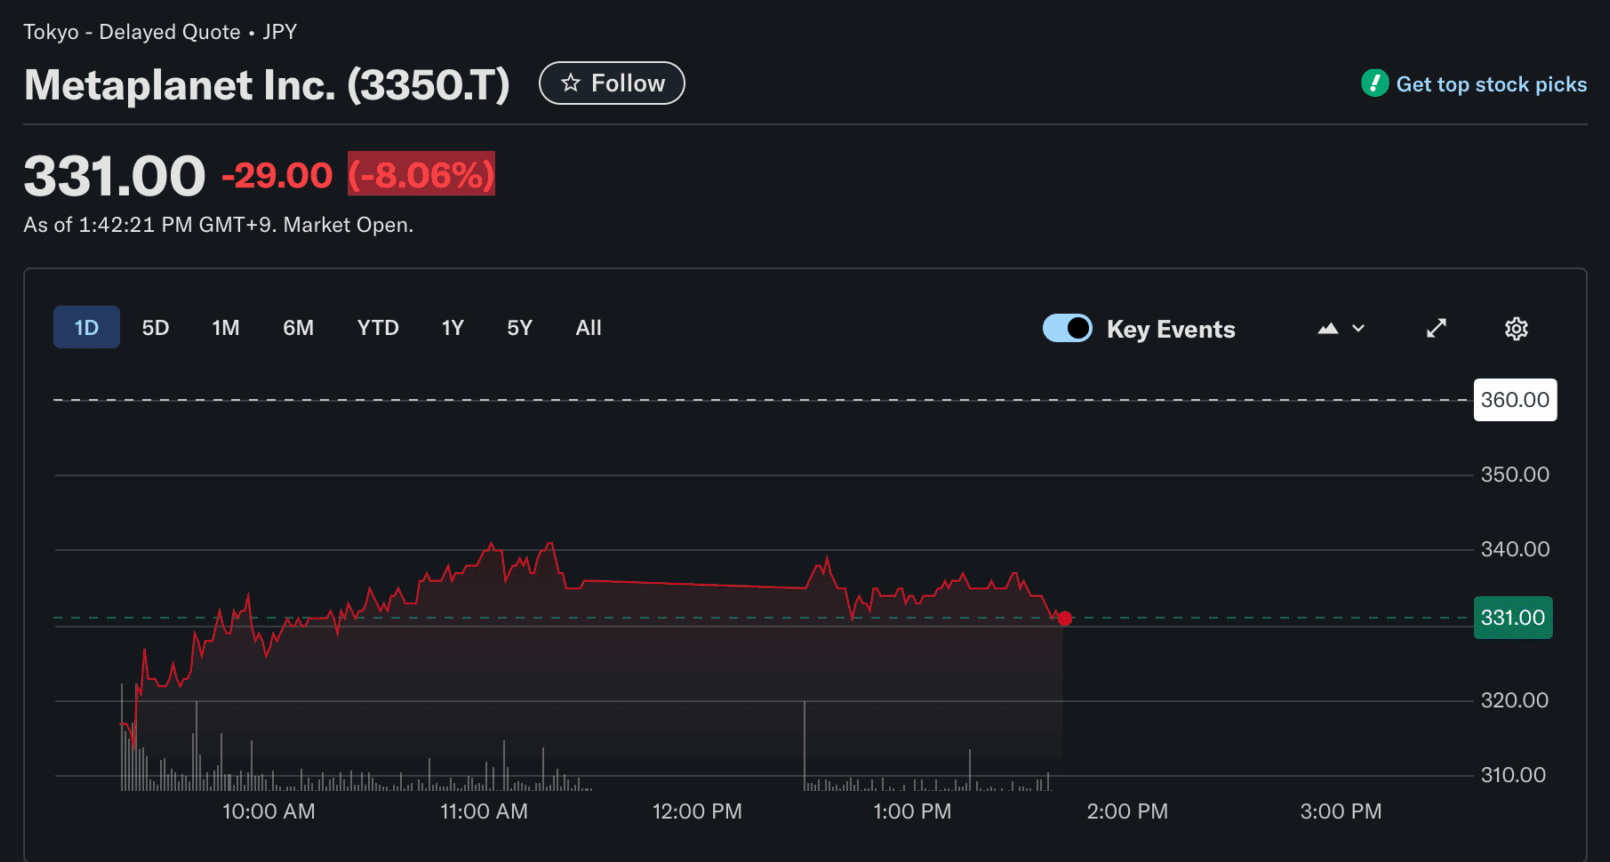Screen dimensions: 1610x862
Task: Click the Tokyo - Delayed Quote text
Action: click(x=132, y=32)
